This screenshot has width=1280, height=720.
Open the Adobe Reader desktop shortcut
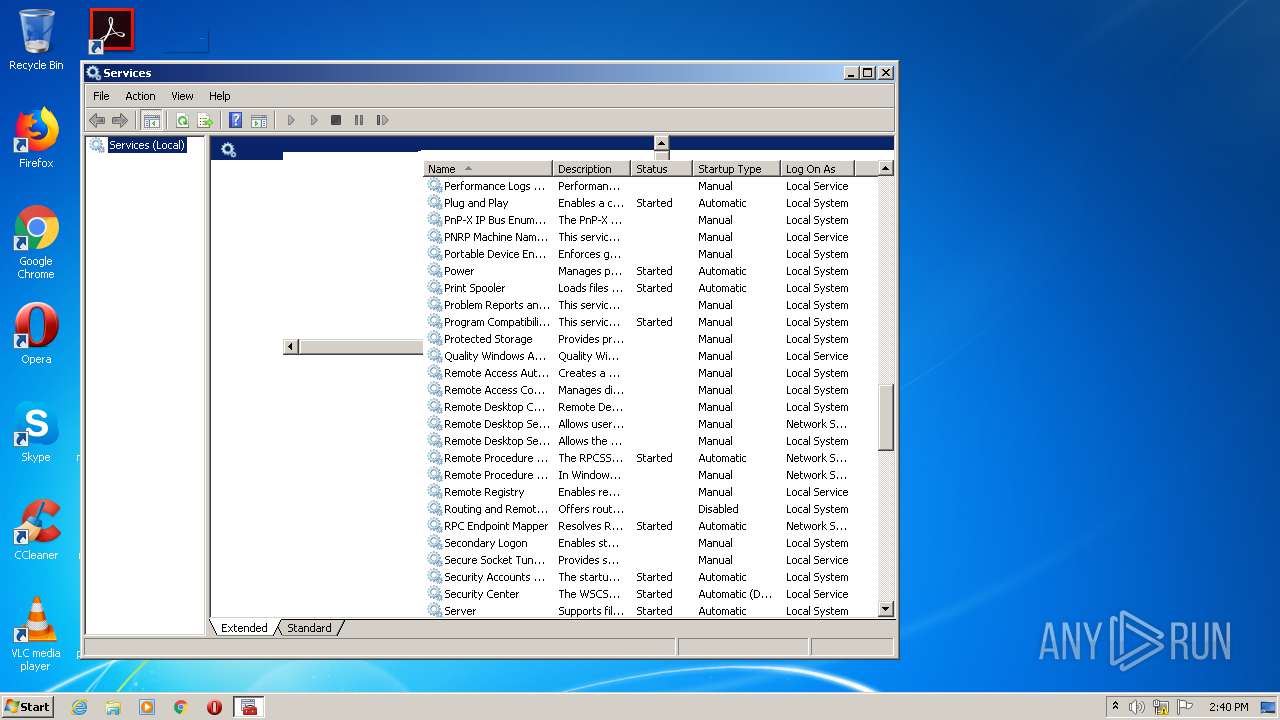[x=111, y=30]
